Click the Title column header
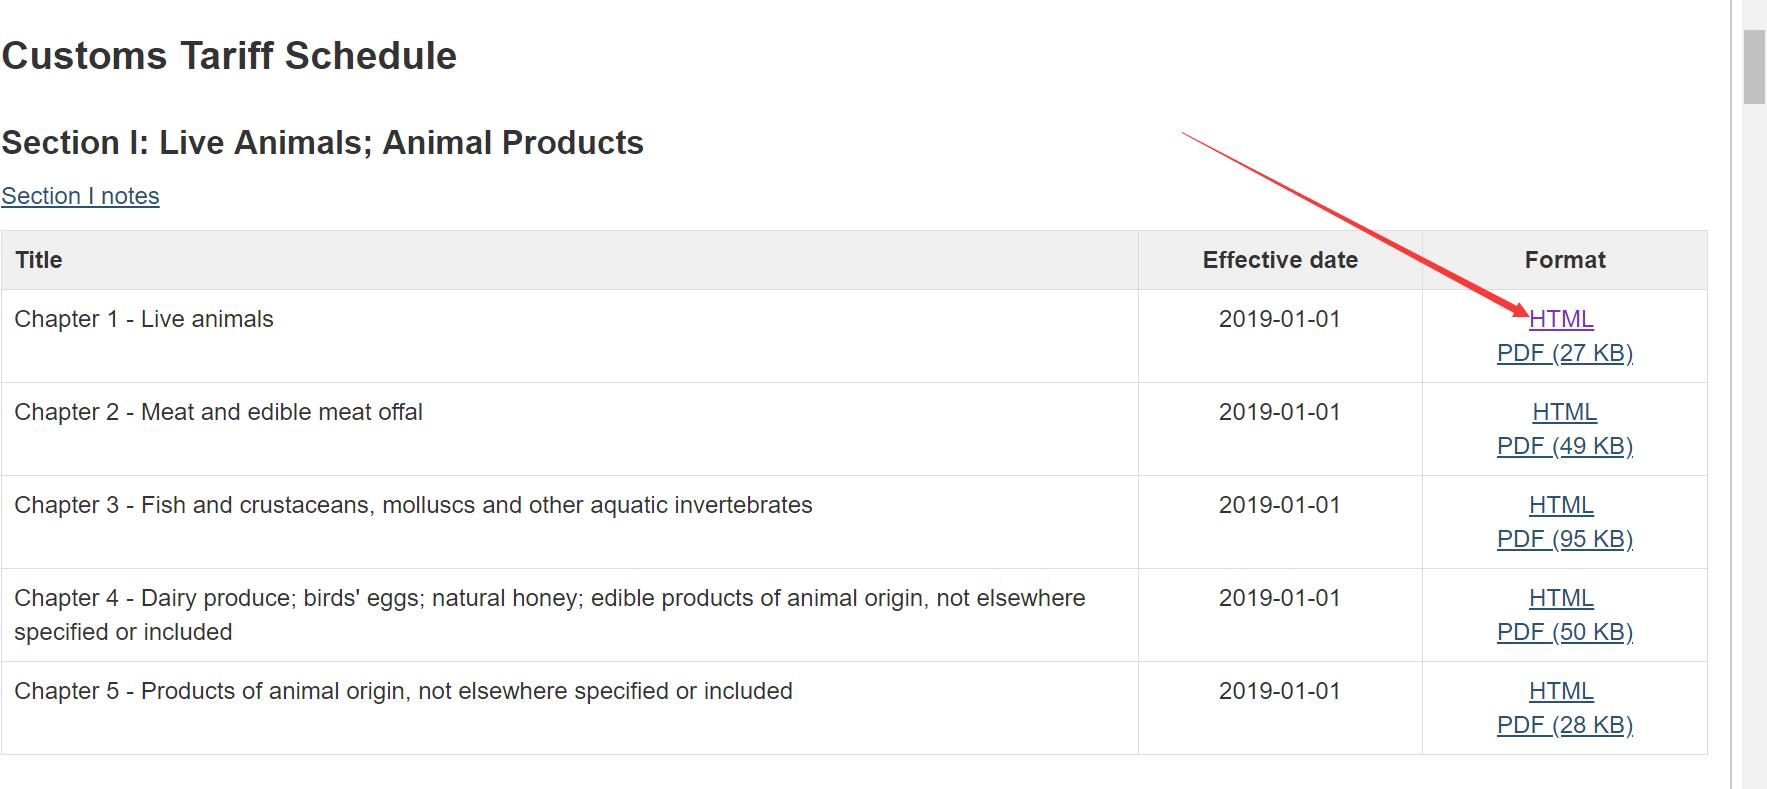This screenshot has height=789, width=1767. (x=39, y=260)
